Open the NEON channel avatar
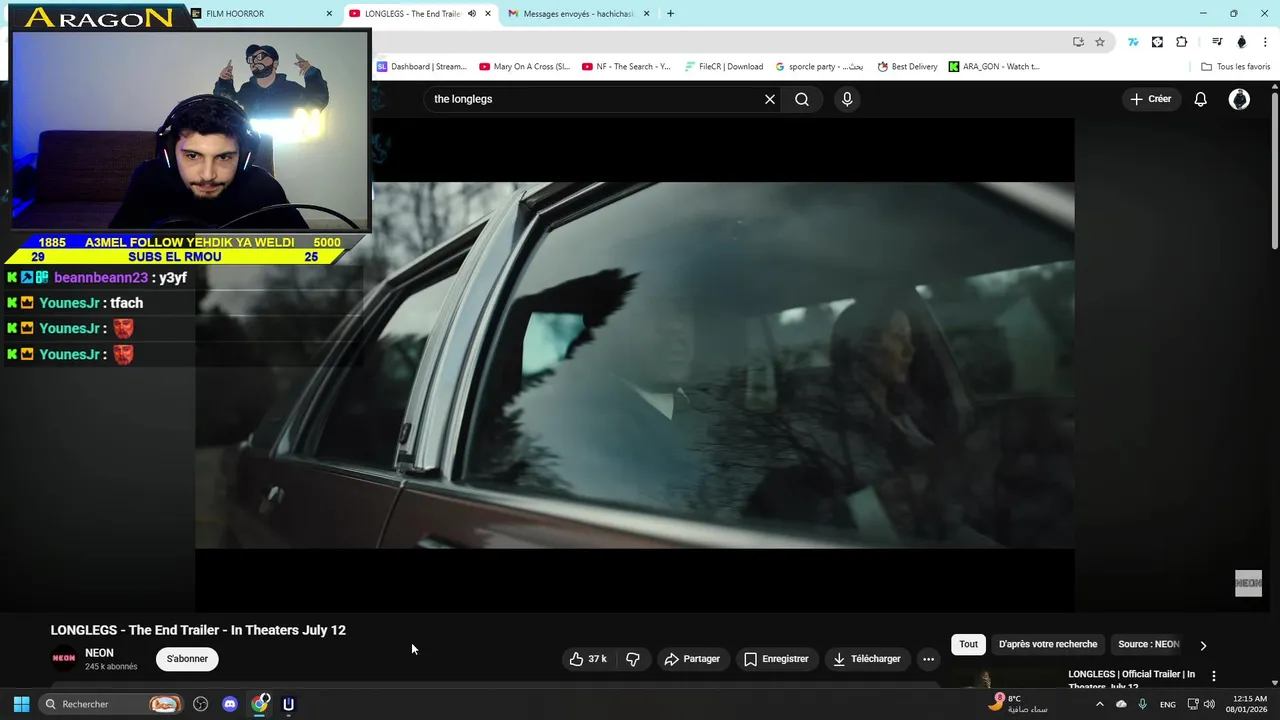The image size is (1280, 720). click(x=64, y=658)
